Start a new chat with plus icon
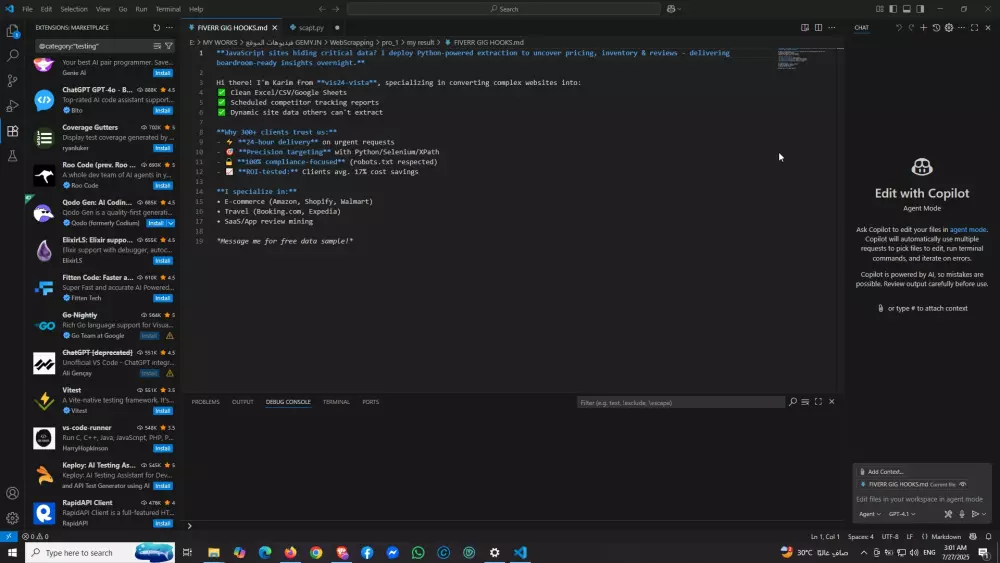 pyautogui.click(x=923, y=27)
